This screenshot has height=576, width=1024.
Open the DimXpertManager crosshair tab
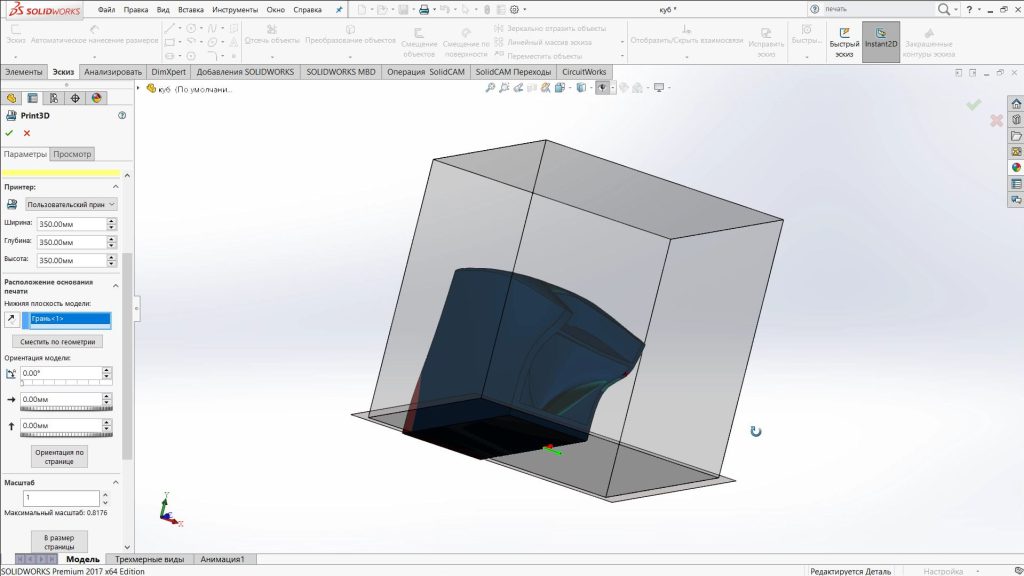[x=75, y=98]
